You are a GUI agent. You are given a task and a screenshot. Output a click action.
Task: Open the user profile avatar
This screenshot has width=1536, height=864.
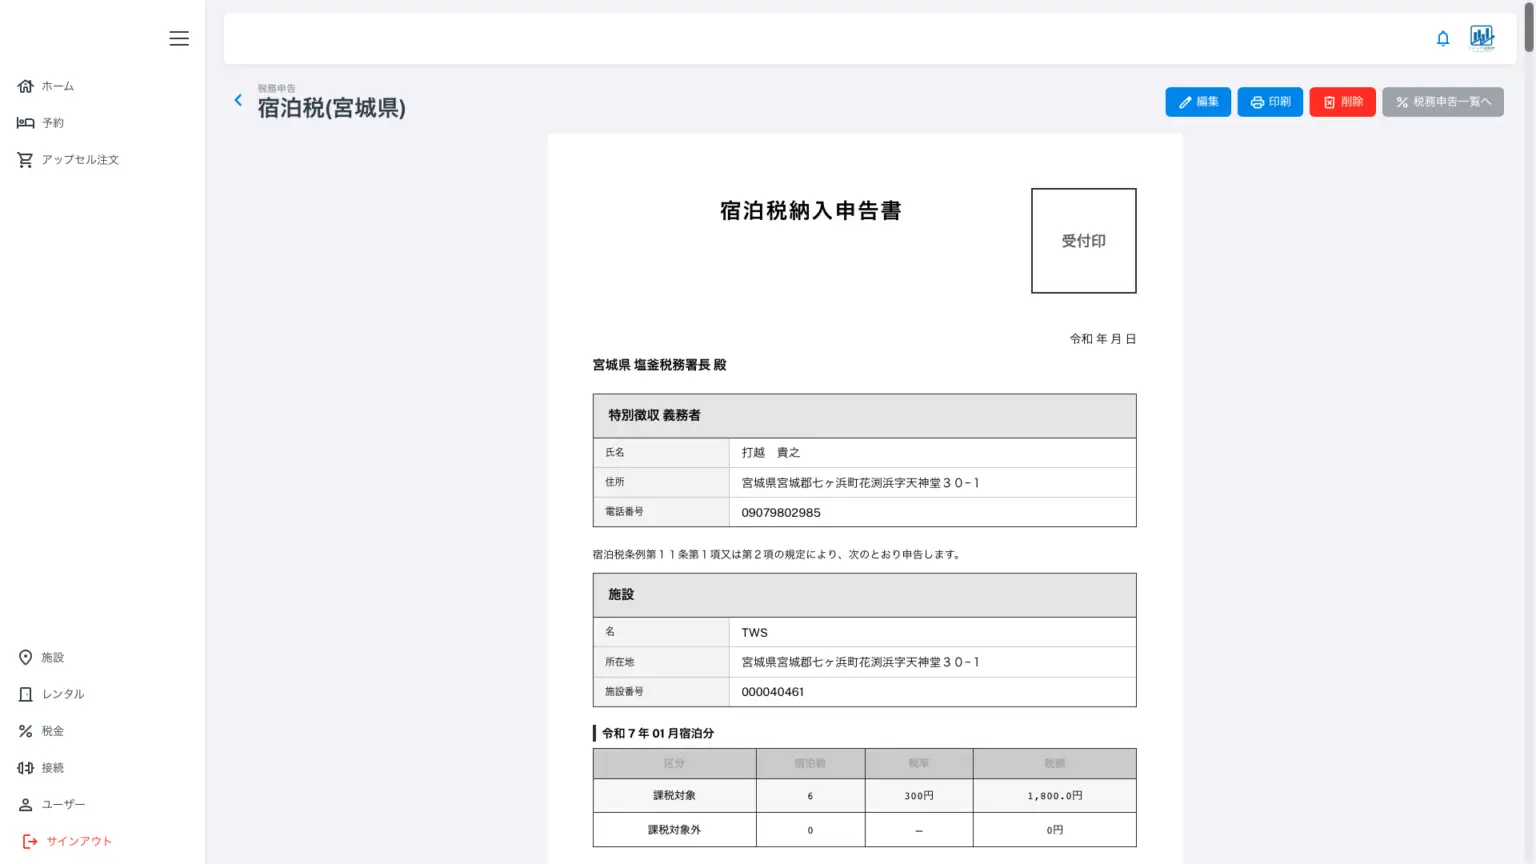(x=1481, y=38)
